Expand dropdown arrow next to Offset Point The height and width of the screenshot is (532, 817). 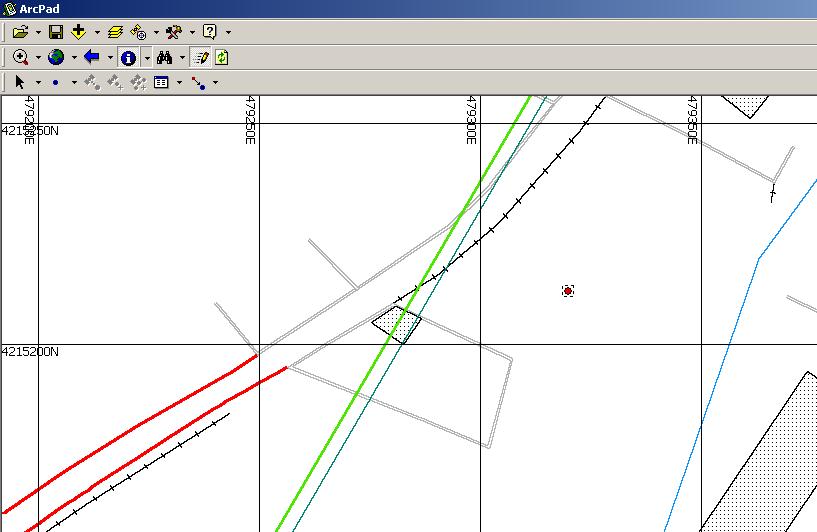[x=215, y=82]
